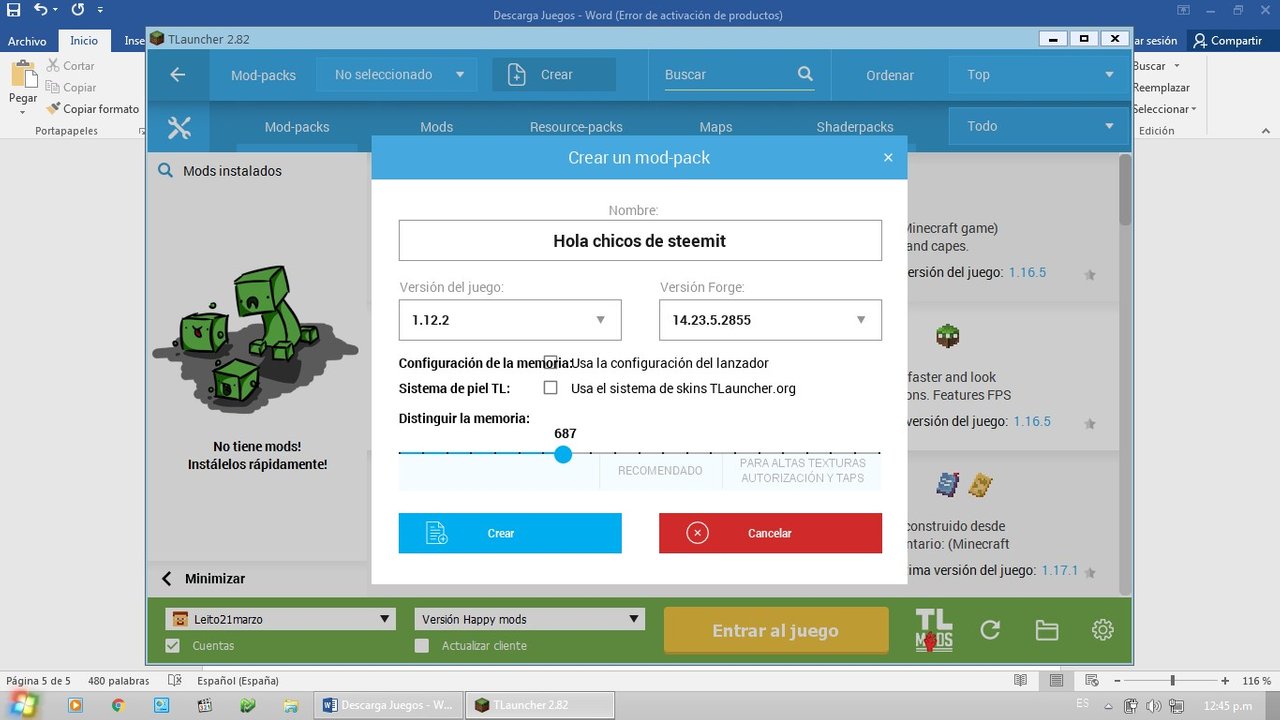The width and height of the screenshot is (1280, 720).
Task: Switch to 'Descarga Juegos' Word taskbar button
Action: tap(388, 705)
